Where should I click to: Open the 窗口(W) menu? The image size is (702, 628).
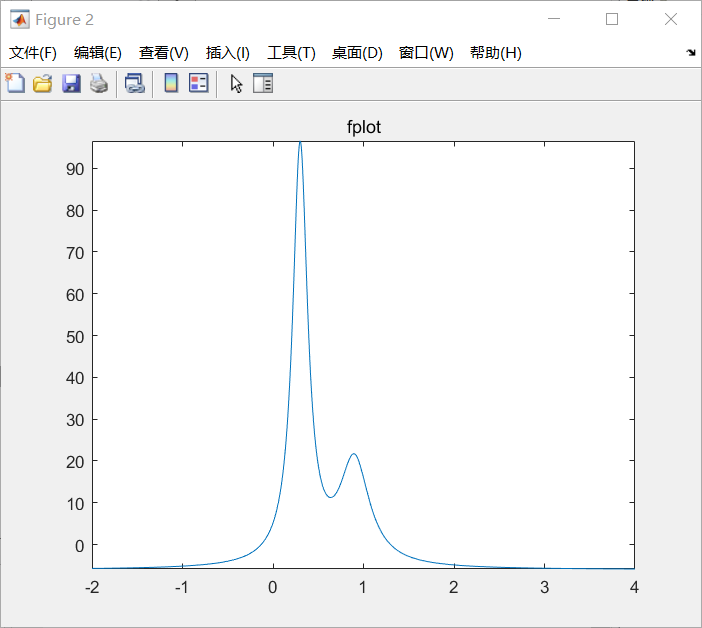pyautogui.click(x=426, y=53)
